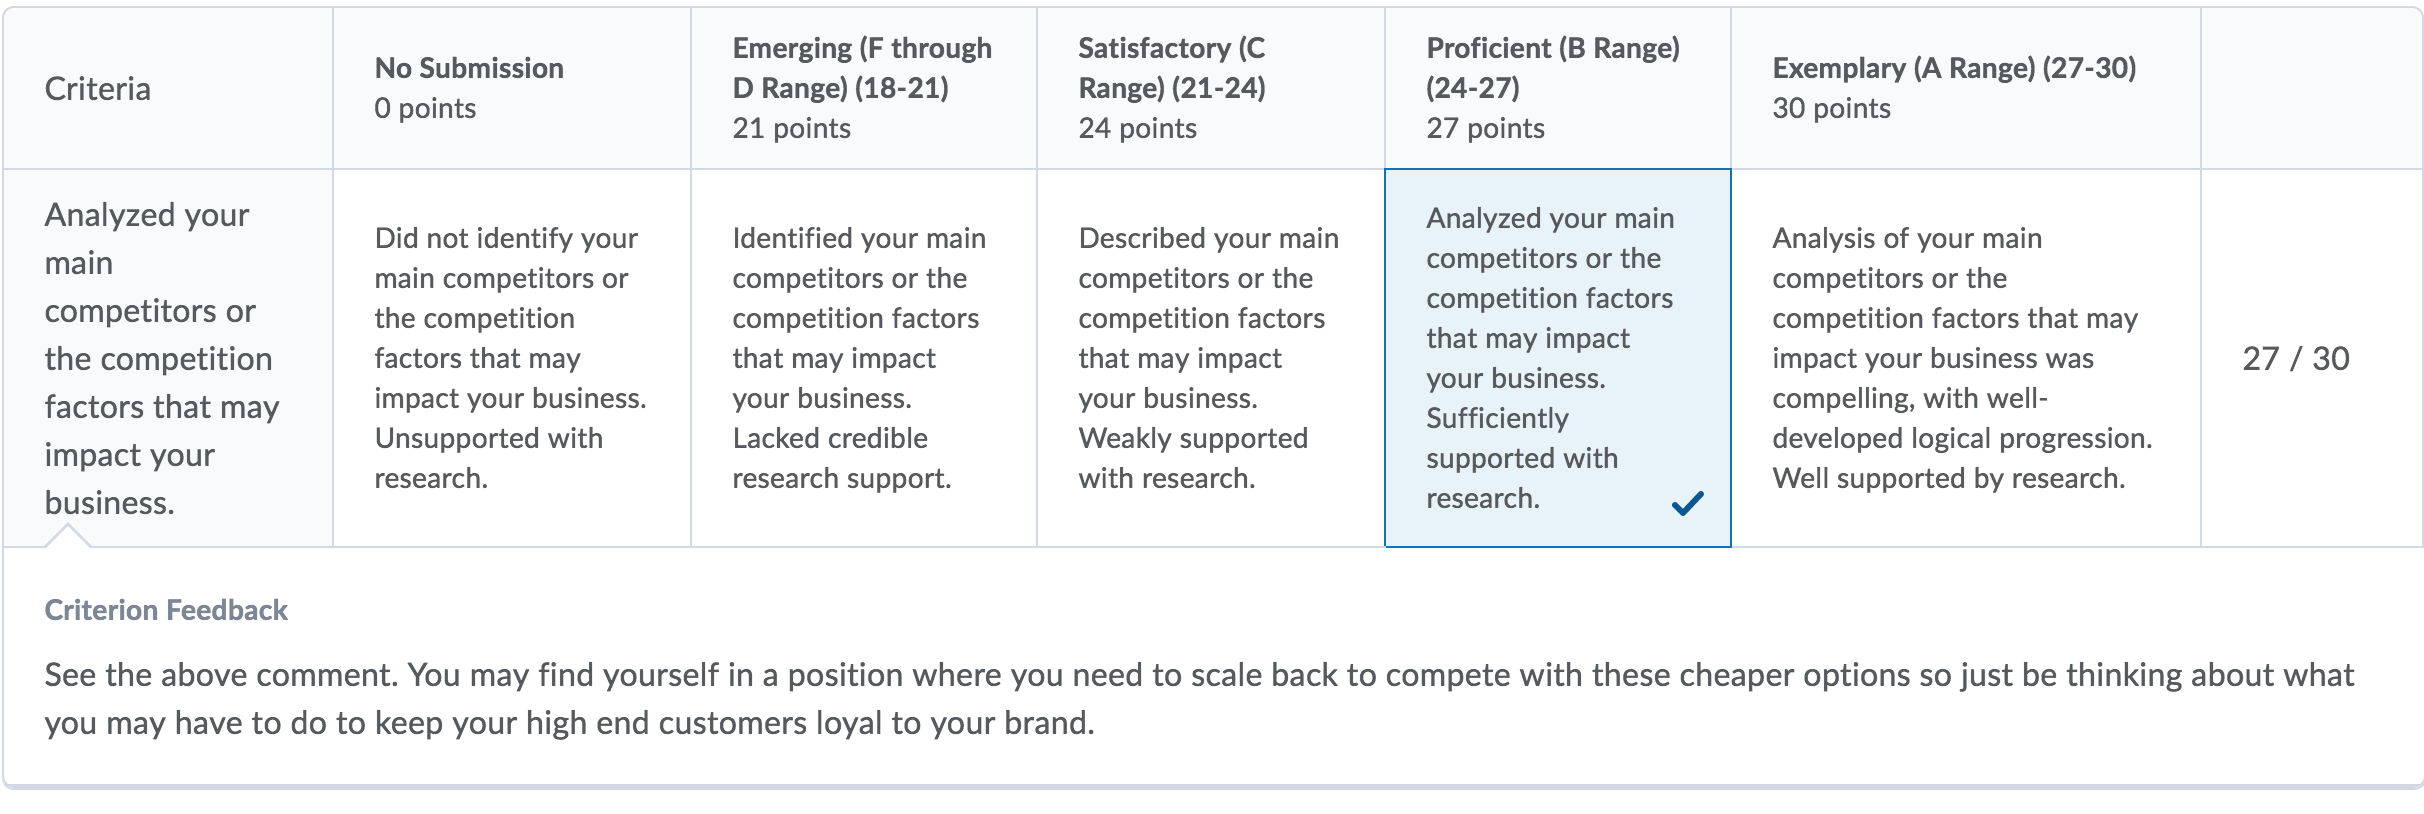Select the Exemplary (A Range) level description

(1966, 358)
